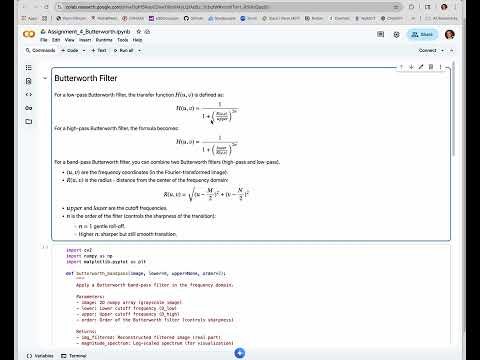Open the Tools menu
The image size is (480, 360).
click(122, 40)
